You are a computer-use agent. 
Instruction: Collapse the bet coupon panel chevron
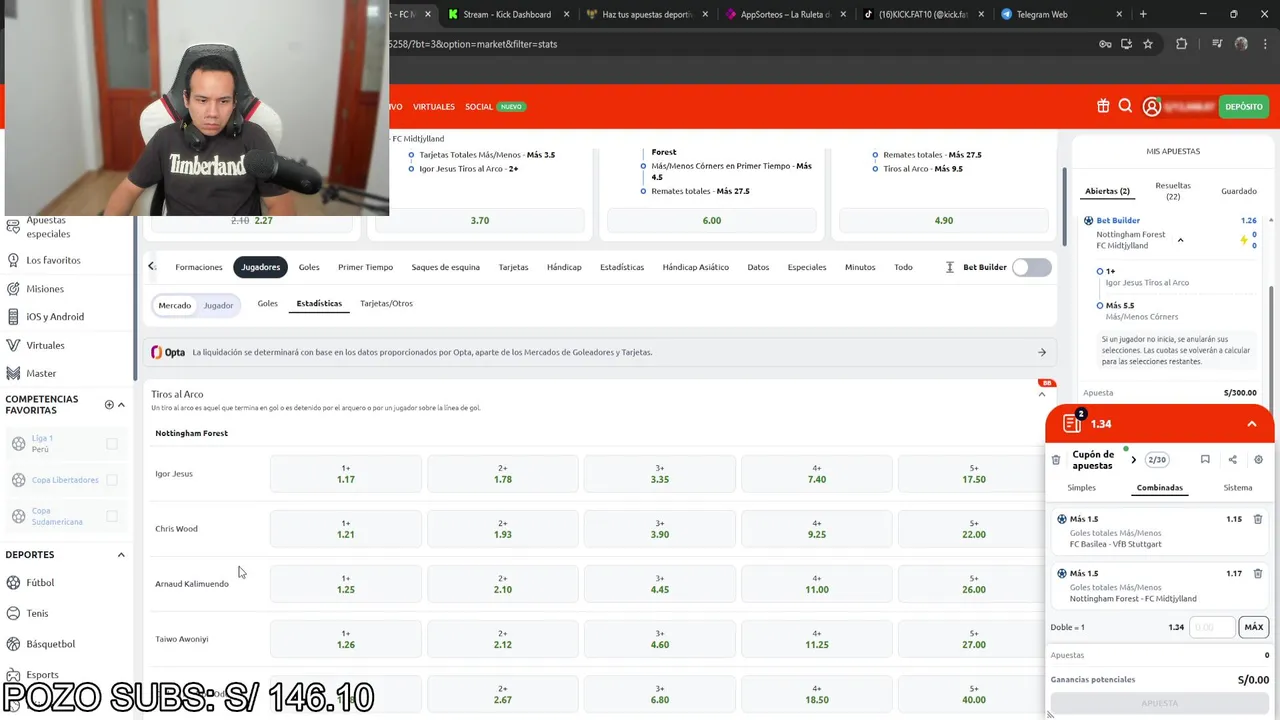1252,424
